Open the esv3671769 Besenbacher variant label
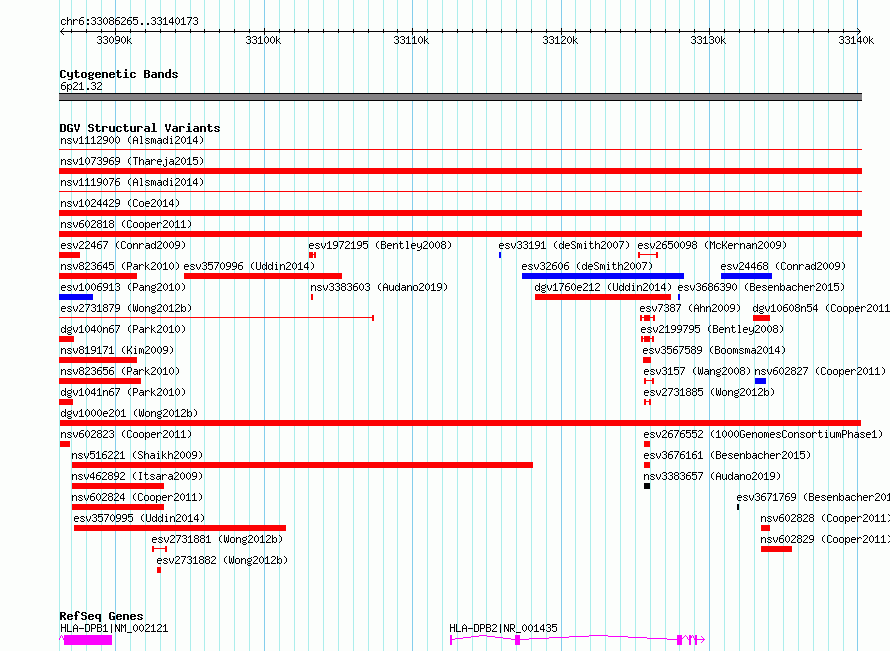The height and width of the screenshot is (651, 890). (813, 497)
